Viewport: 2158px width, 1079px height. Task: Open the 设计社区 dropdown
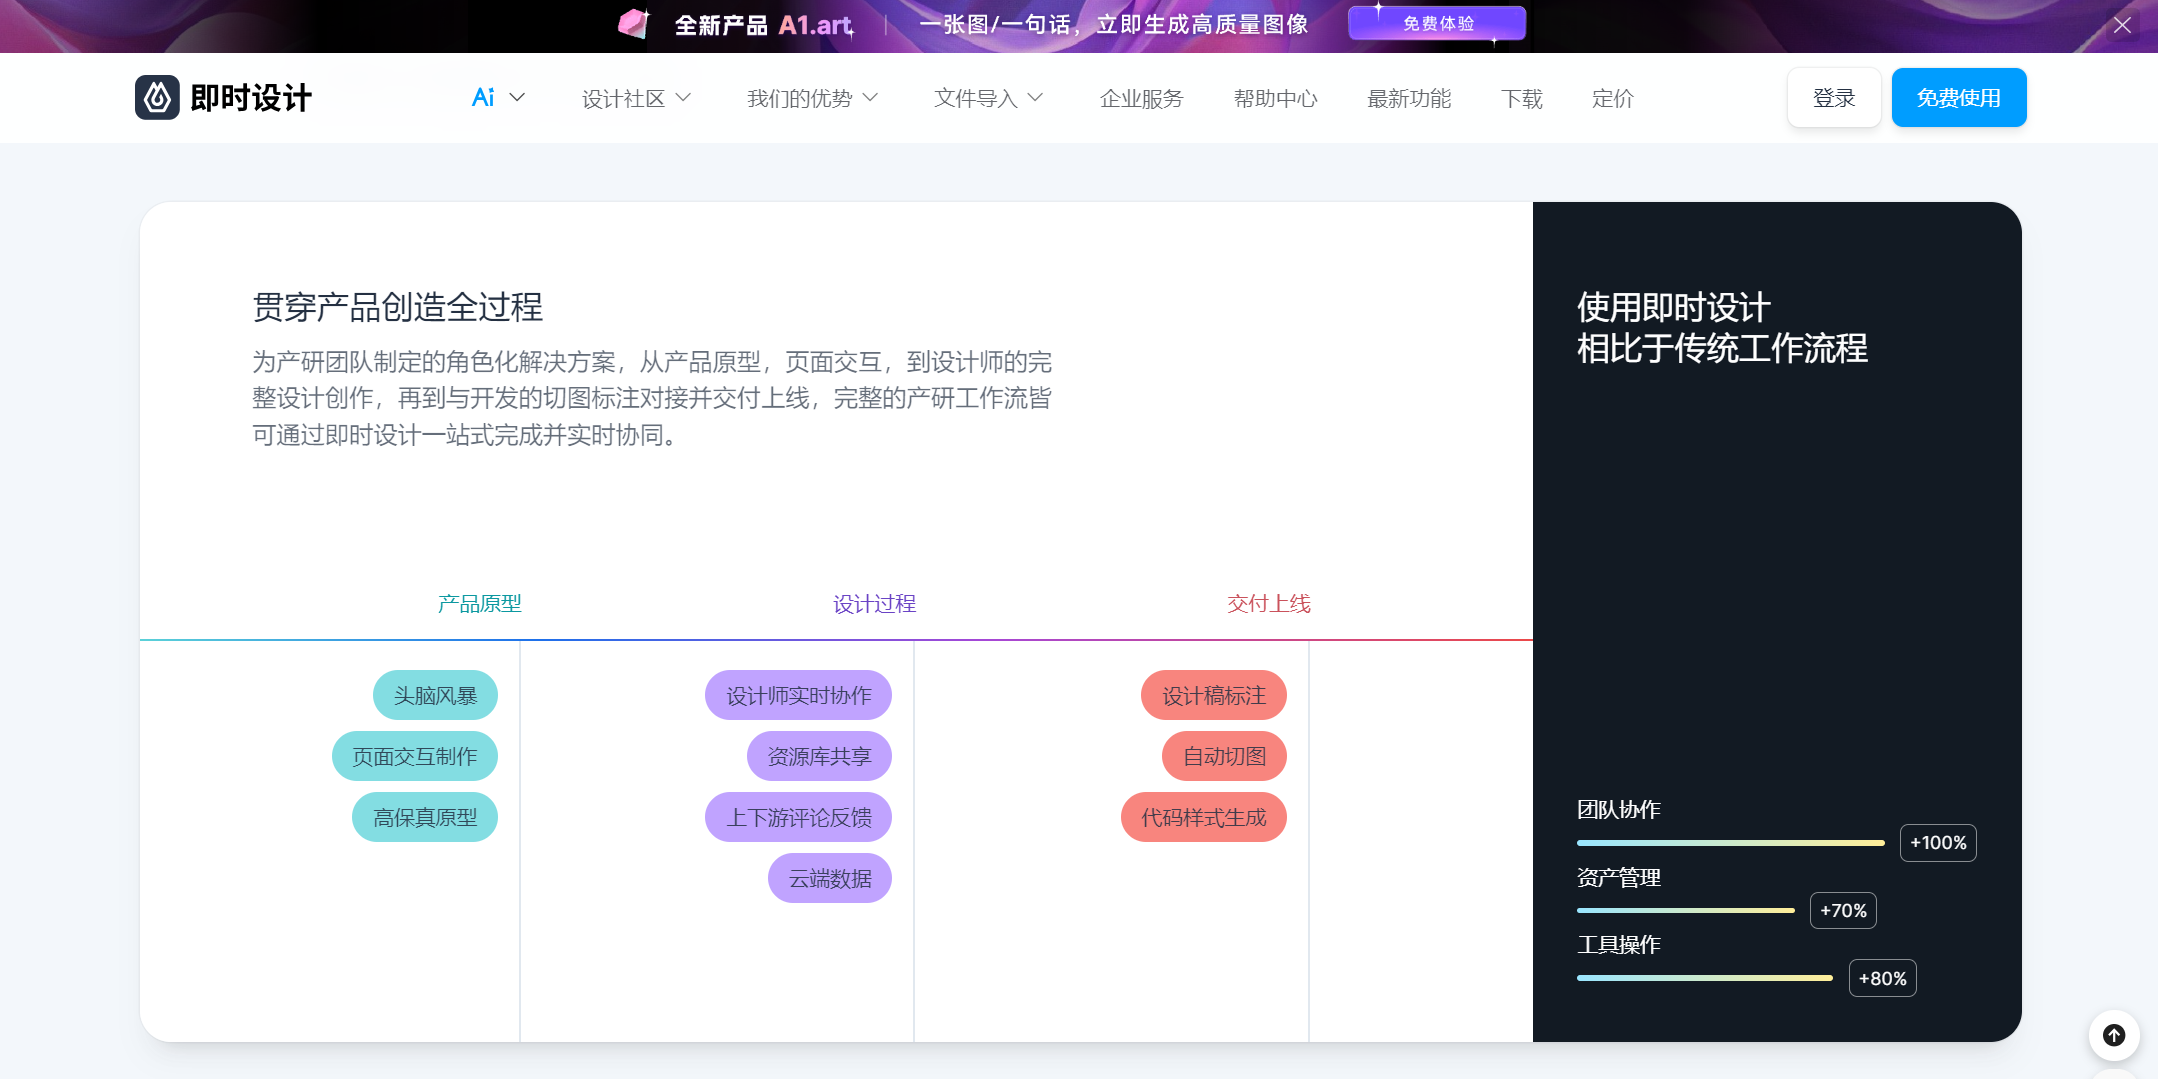[x=636, y=98]
